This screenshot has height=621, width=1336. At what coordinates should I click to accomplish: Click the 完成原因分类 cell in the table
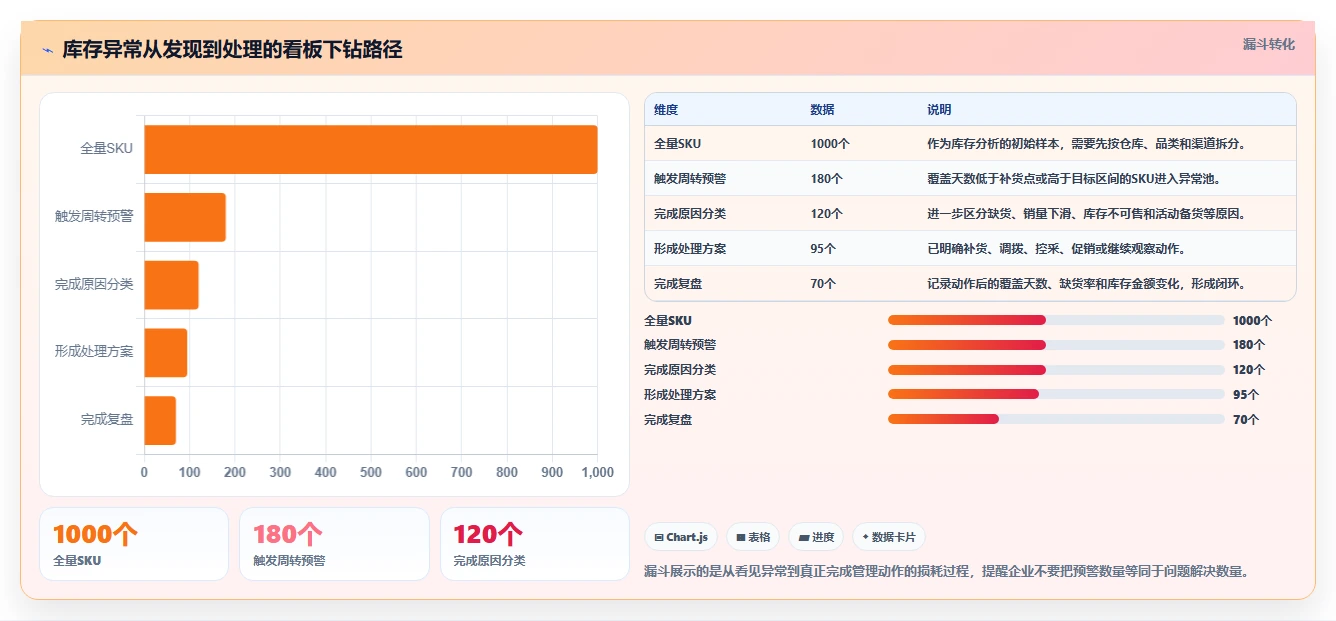(690, 213)
